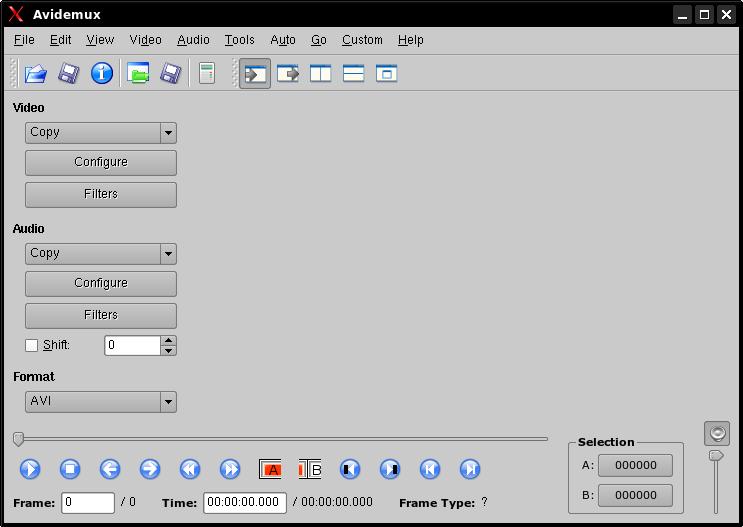Image resolution: width=743 pixels, height=527 pixels.
Task: Click Filters under Audio
Action: 100,315
